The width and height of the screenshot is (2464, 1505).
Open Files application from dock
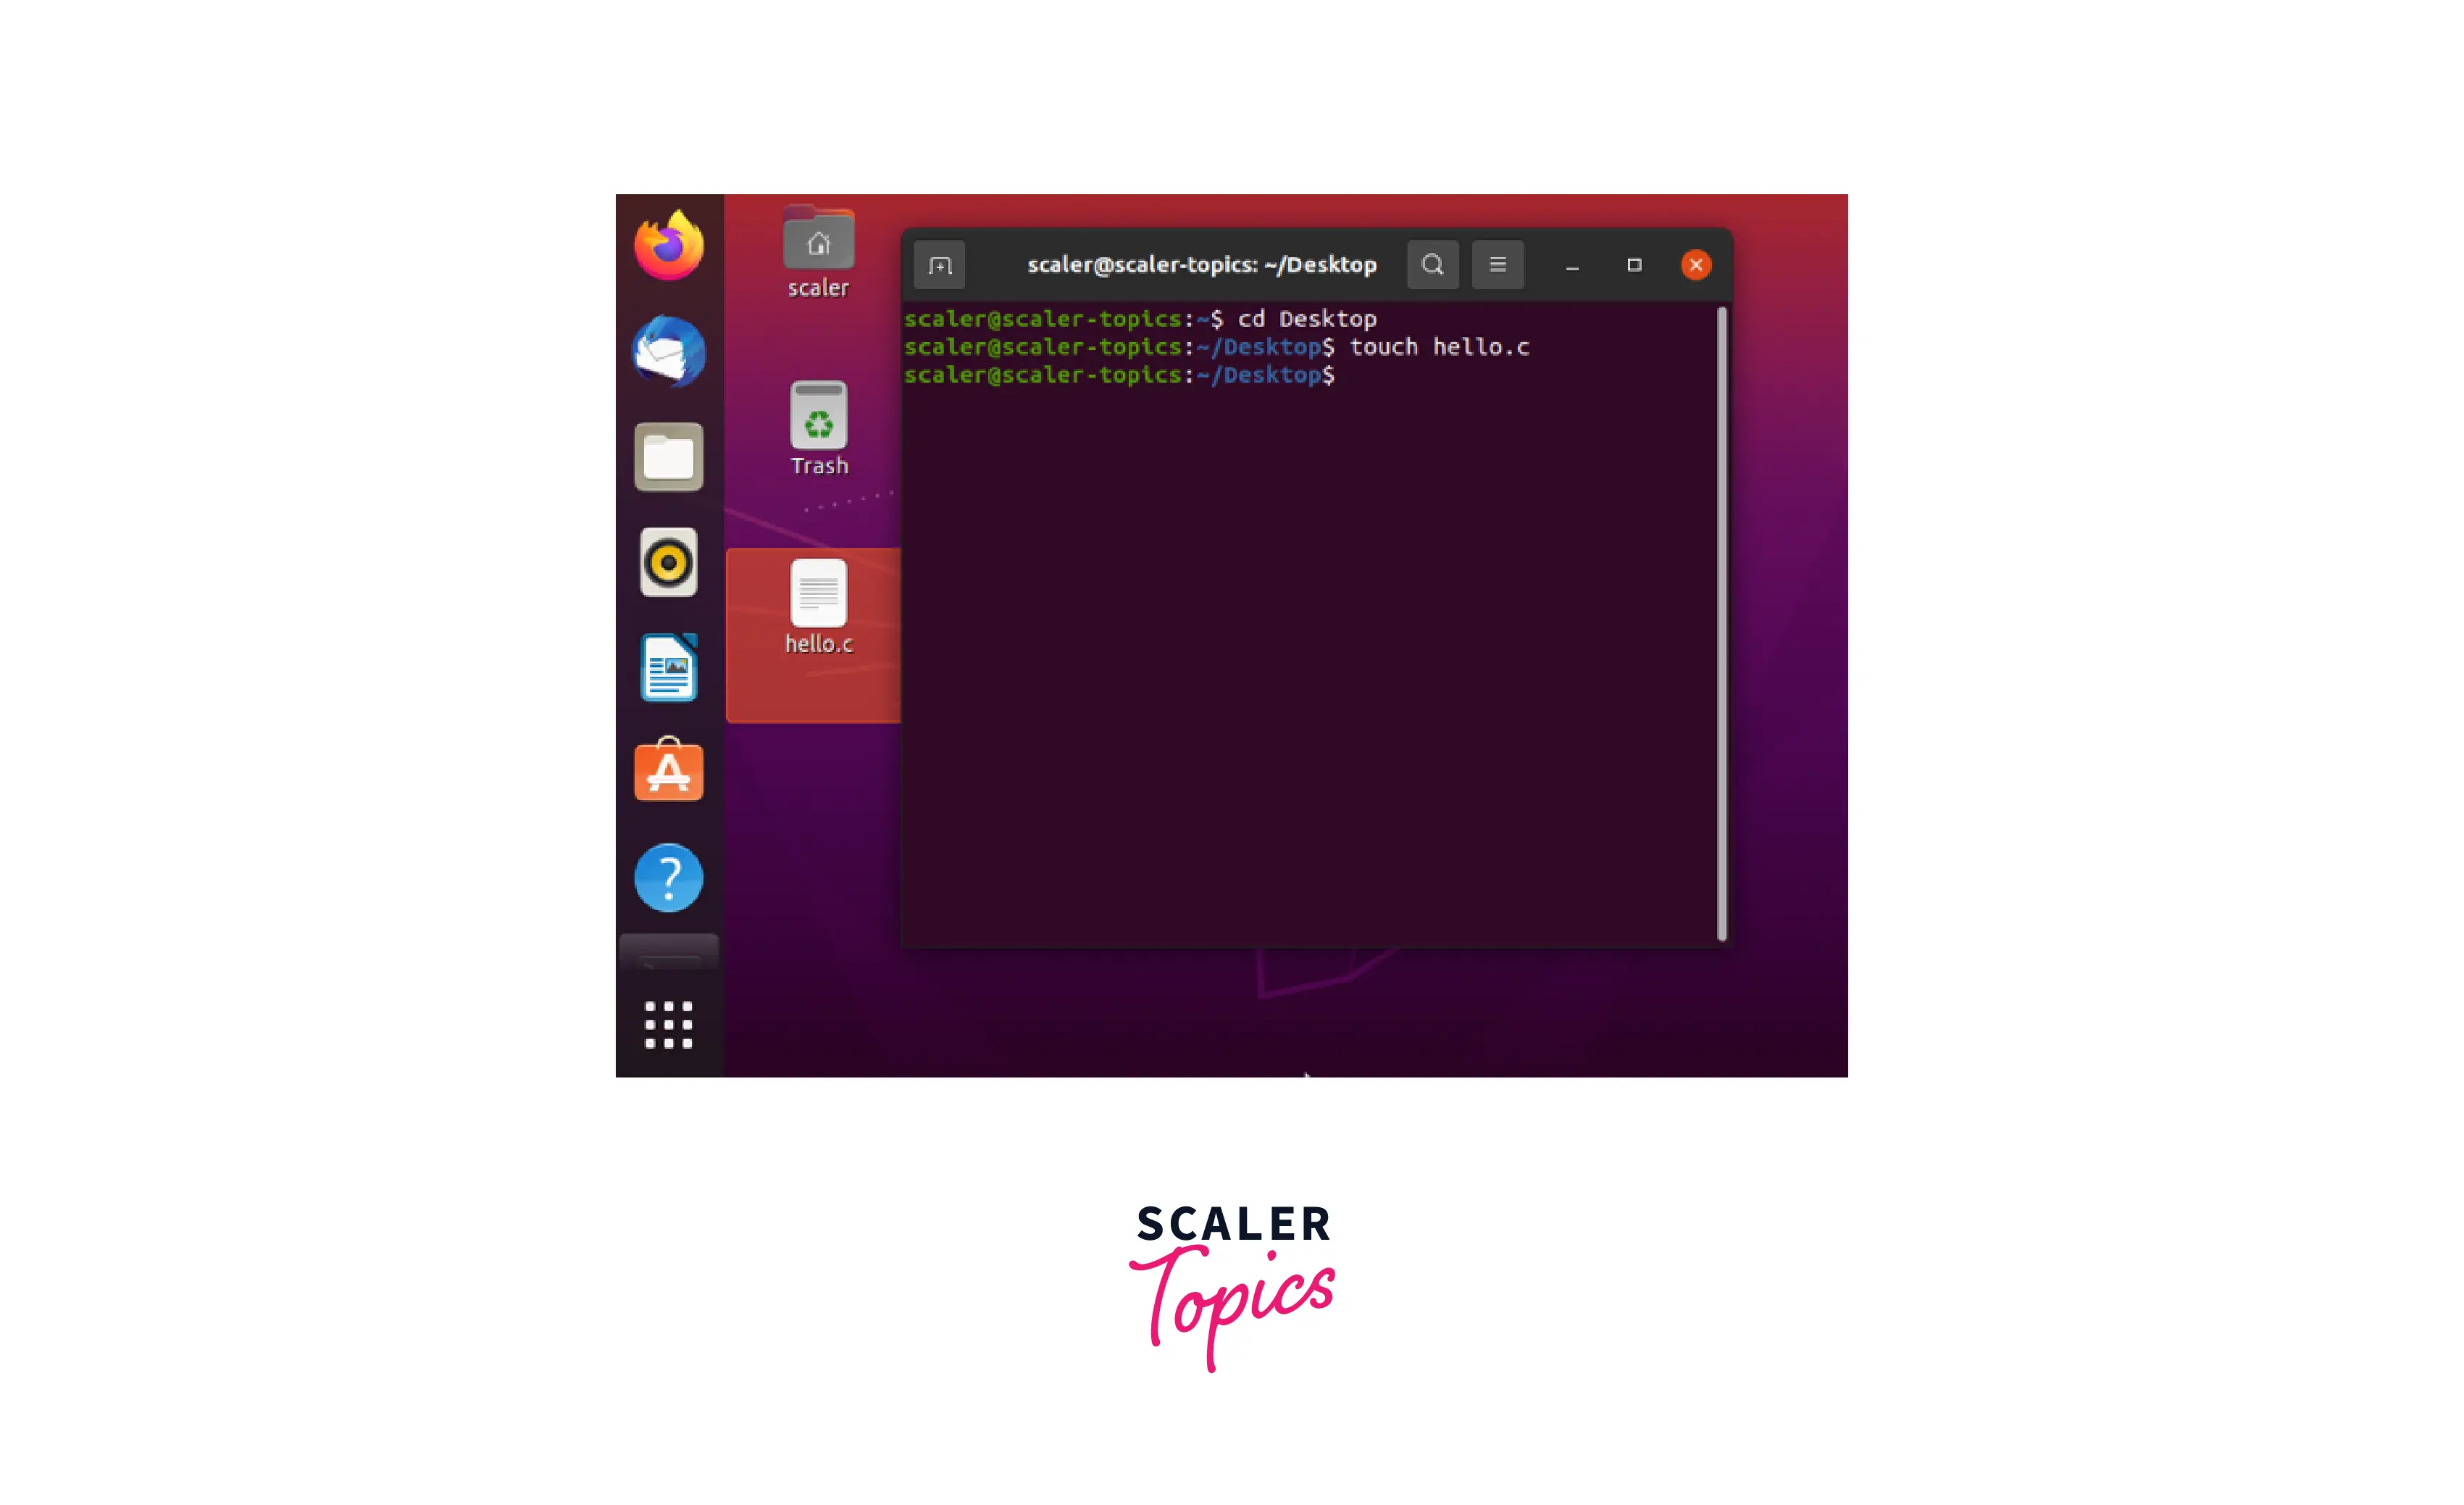(x=669, y=456)
